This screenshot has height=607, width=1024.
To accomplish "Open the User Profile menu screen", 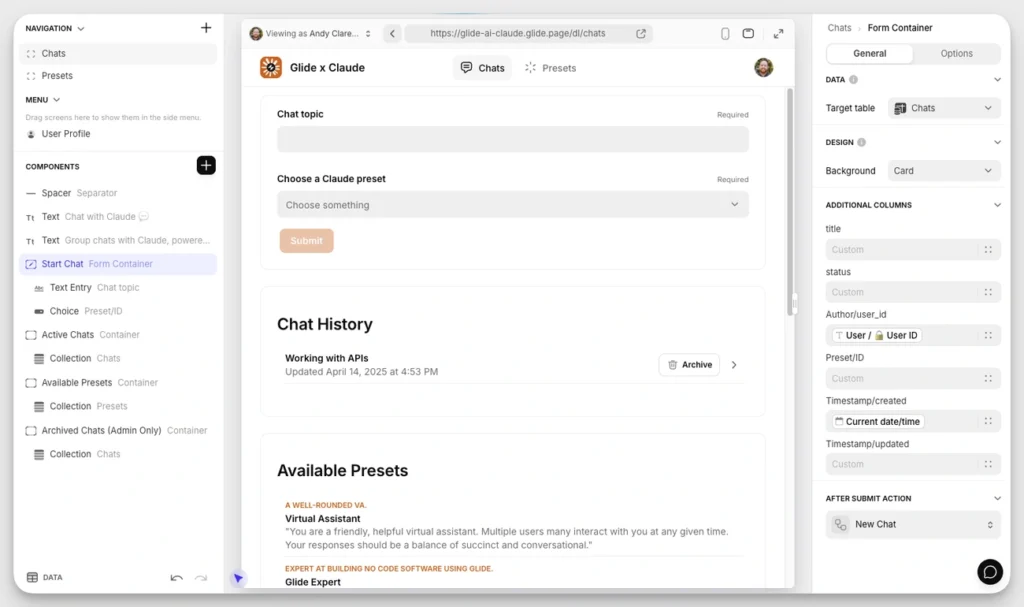I will tap(118, 134).
